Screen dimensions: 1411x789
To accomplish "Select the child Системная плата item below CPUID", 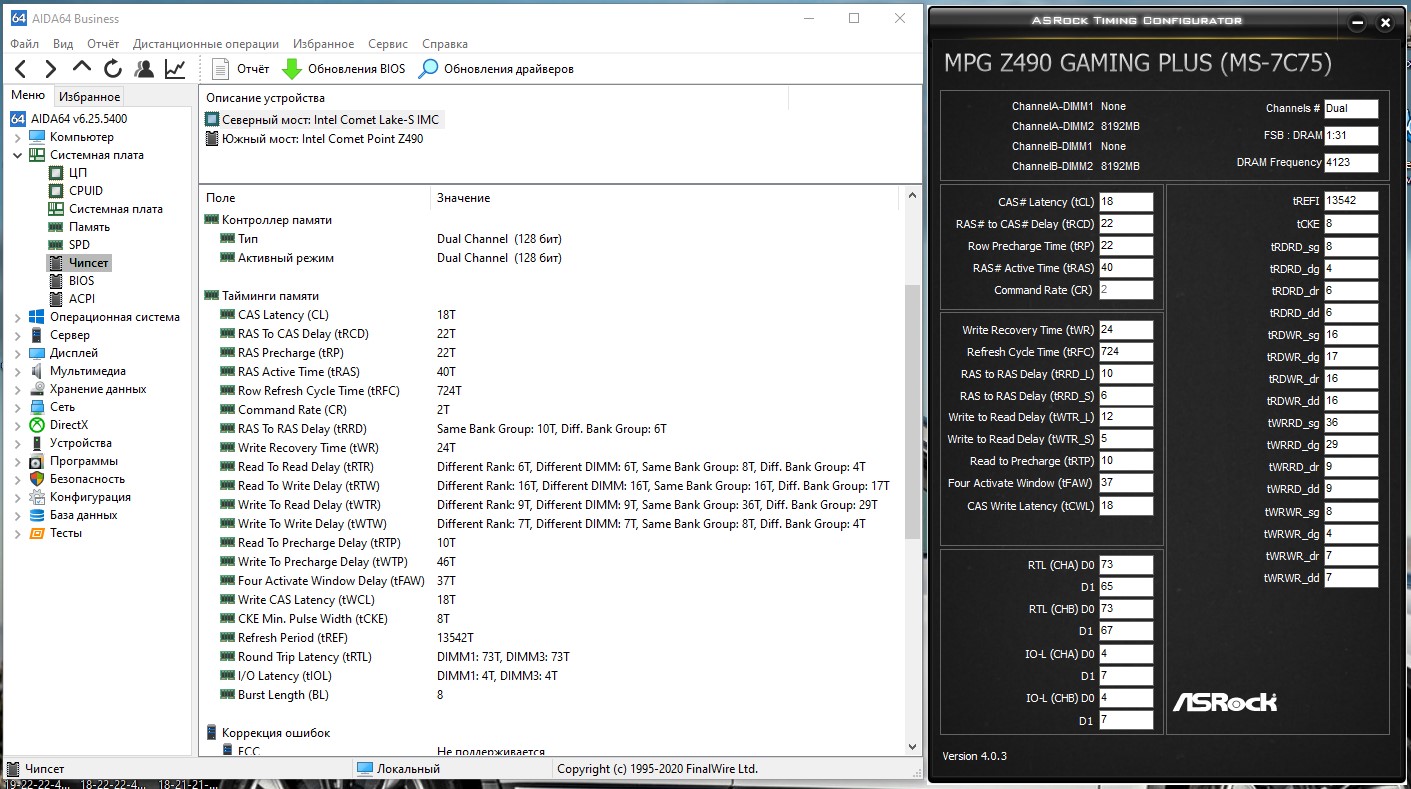I will [115, 209].
